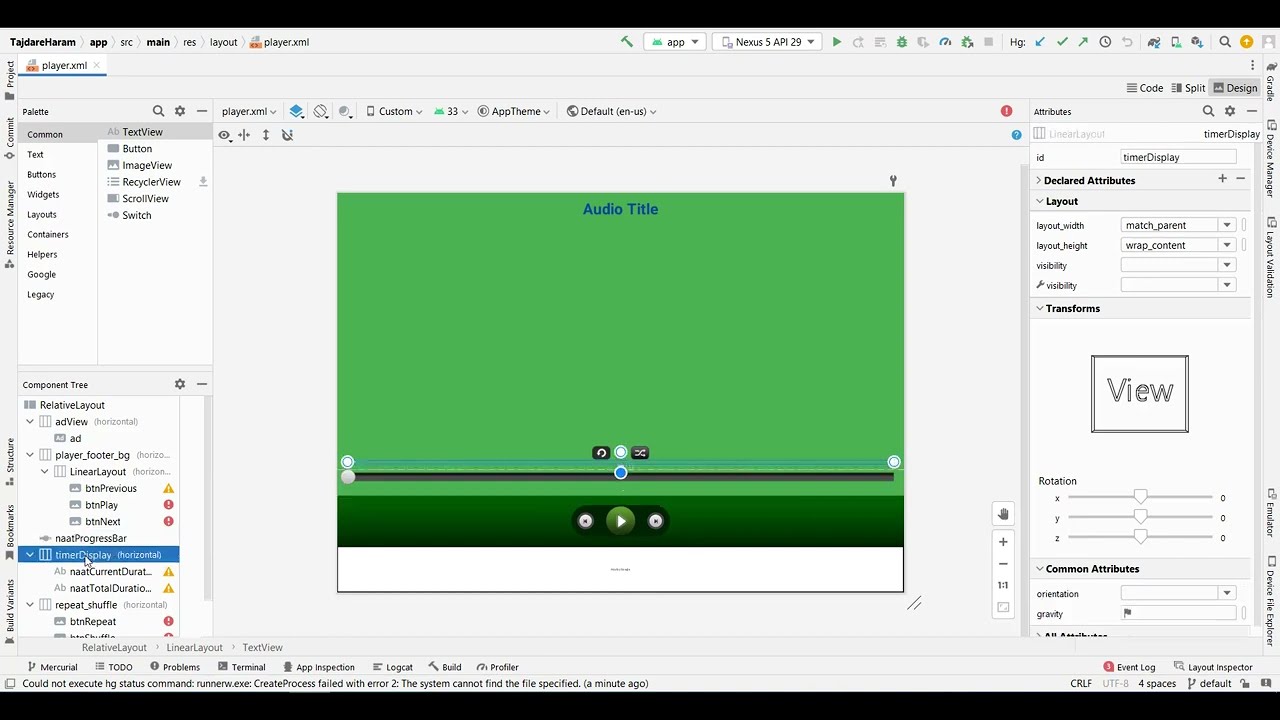
Task: Open the Layout Inspector
Action: (x=1213, y=667)
